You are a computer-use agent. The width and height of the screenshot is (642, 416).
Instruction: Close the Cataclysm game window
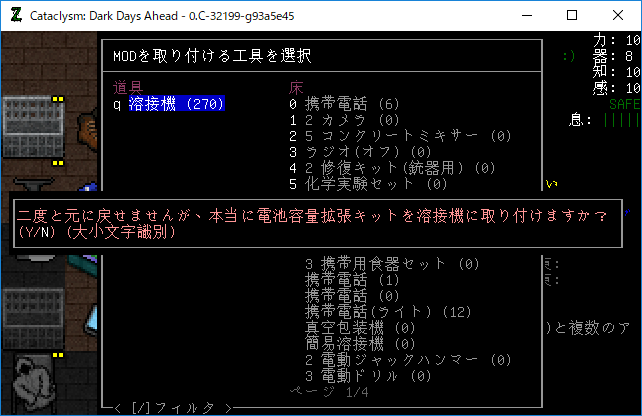(x=618, y=15)
